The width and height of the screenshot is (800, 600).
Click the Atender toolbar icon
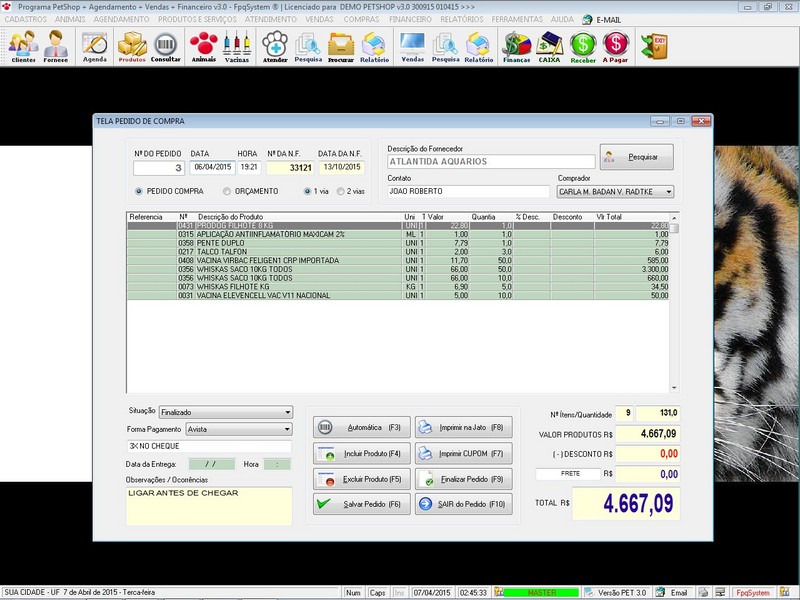pyautogui.click(x=275, y=46)
